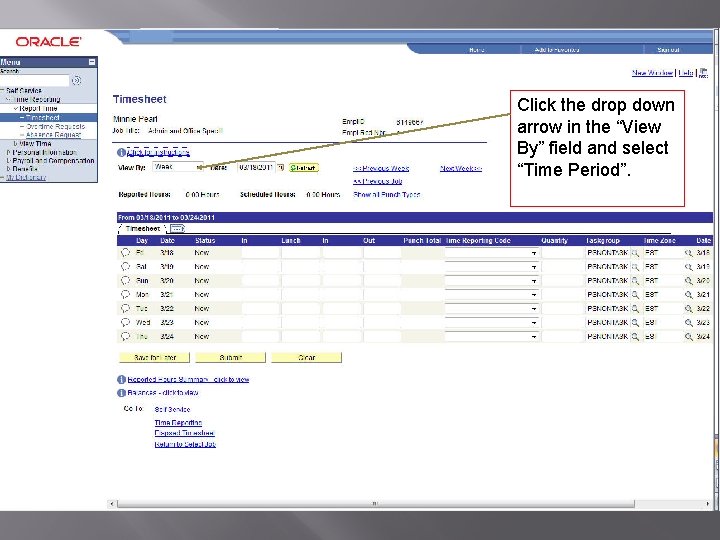720x540 pixels.
Task: Open Time Reporting Code dropdown for Fri 3/18
Action: coord(492,253)
